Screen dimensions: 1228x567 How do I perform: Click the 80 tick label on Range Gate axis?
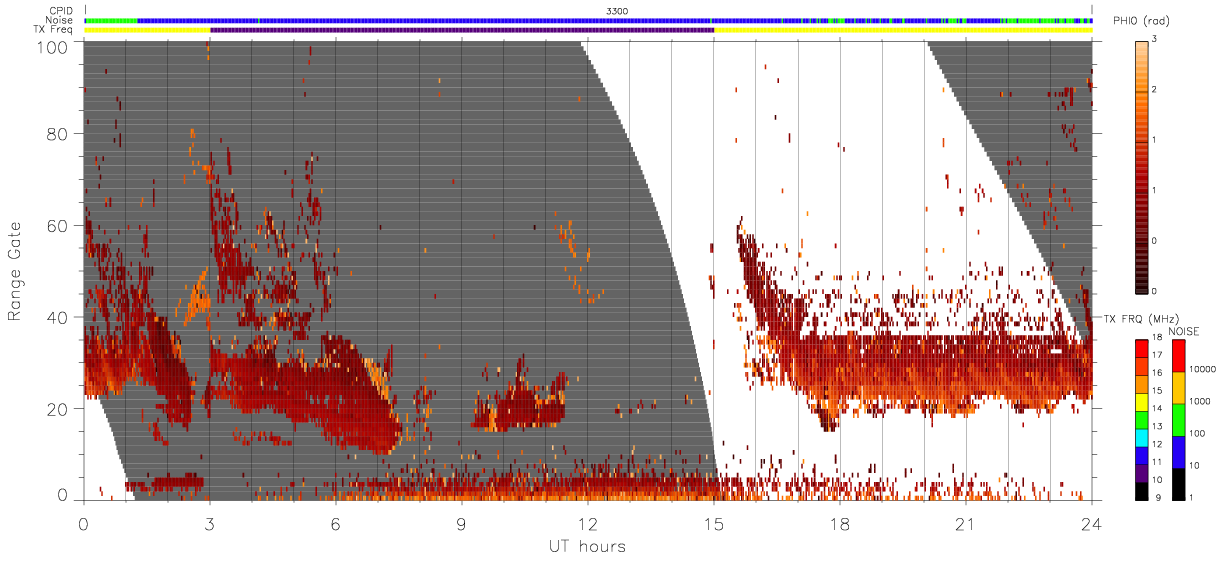(x=59, y=133)
